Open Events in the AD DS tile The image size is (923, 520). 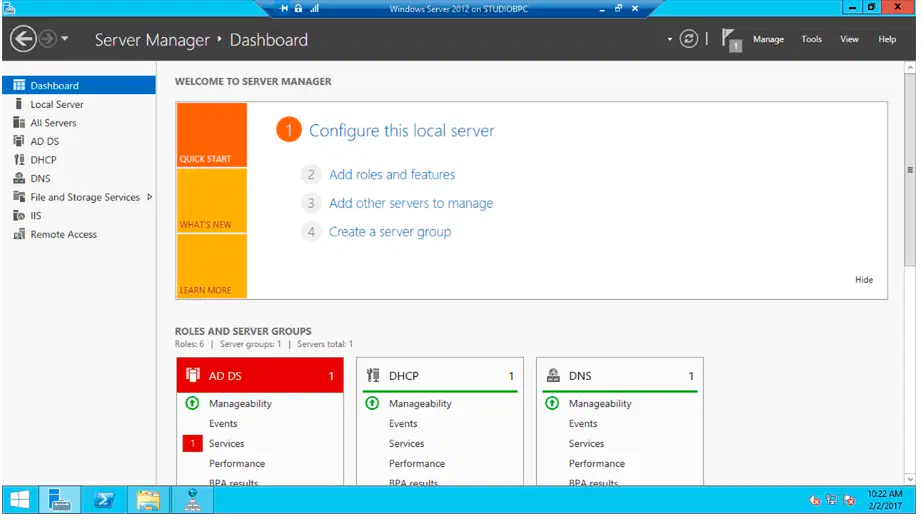tap(223, 423)
